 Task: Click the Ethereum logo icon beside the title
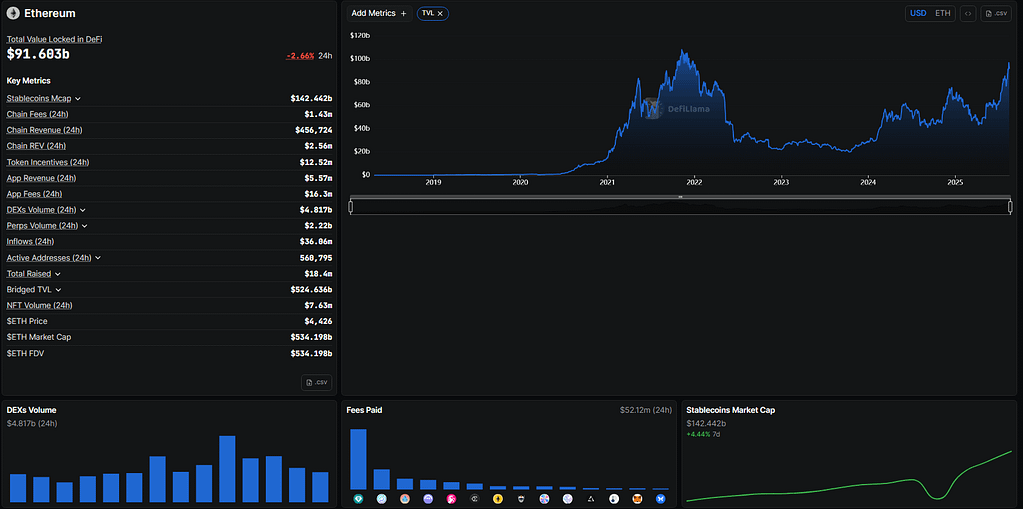[13, 13]
